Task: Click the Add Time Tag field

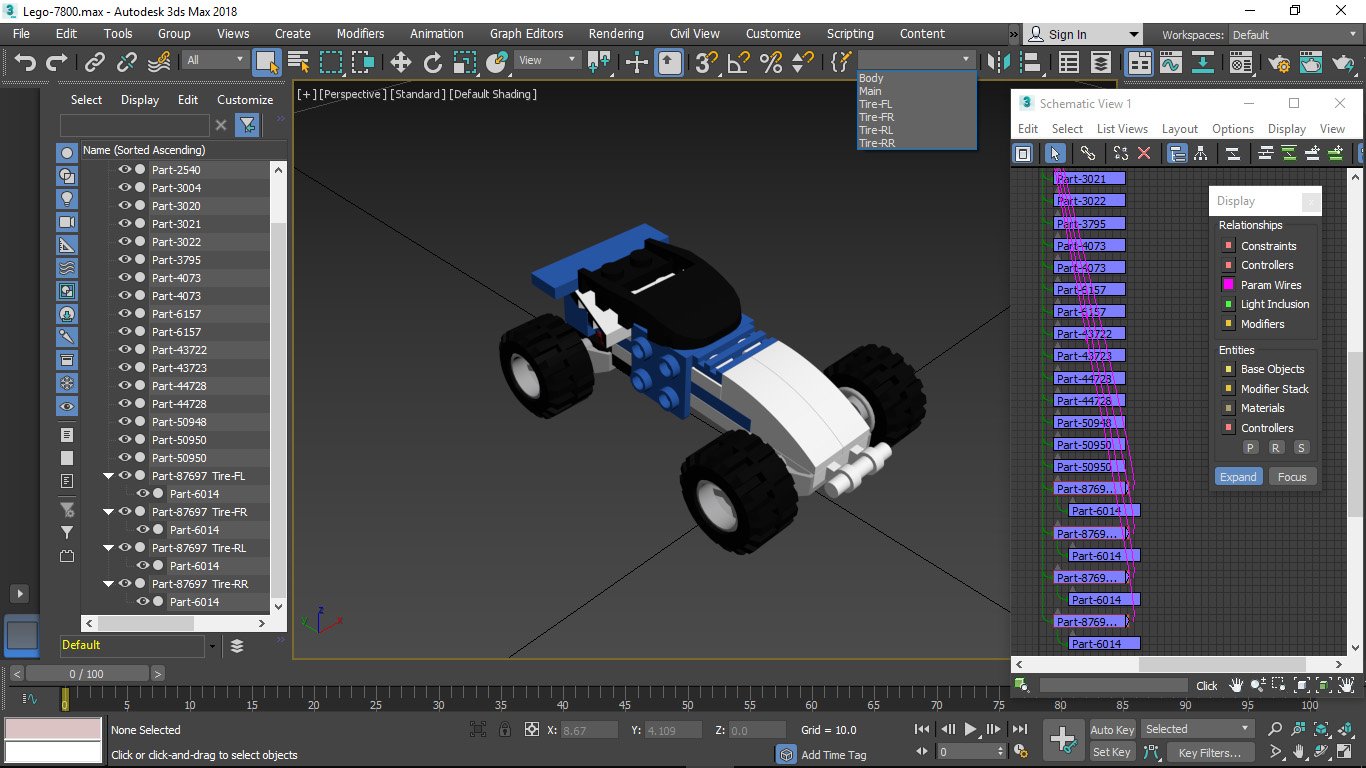Action: 835,754
